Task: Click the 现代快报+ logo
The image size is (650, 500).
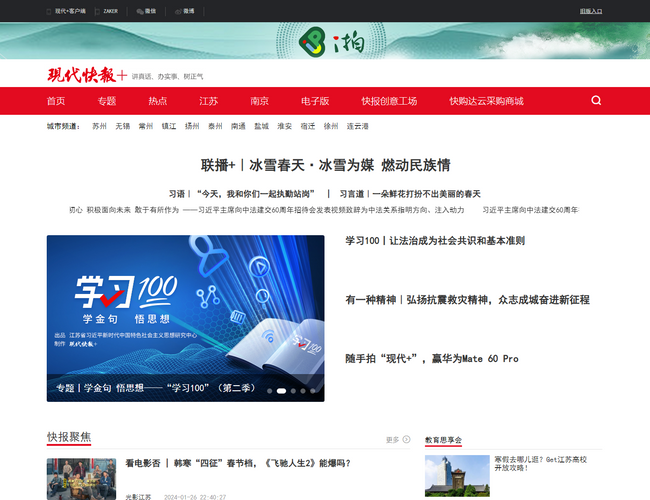Action: [x=87, y=75]
